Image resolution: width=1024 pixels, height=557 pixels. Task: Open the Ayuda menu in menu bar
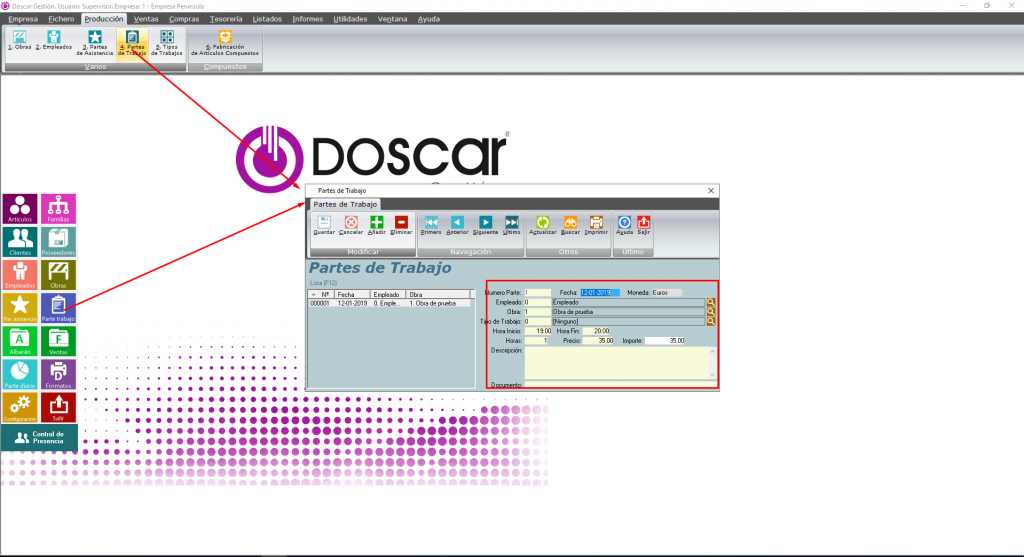(428, 19)
